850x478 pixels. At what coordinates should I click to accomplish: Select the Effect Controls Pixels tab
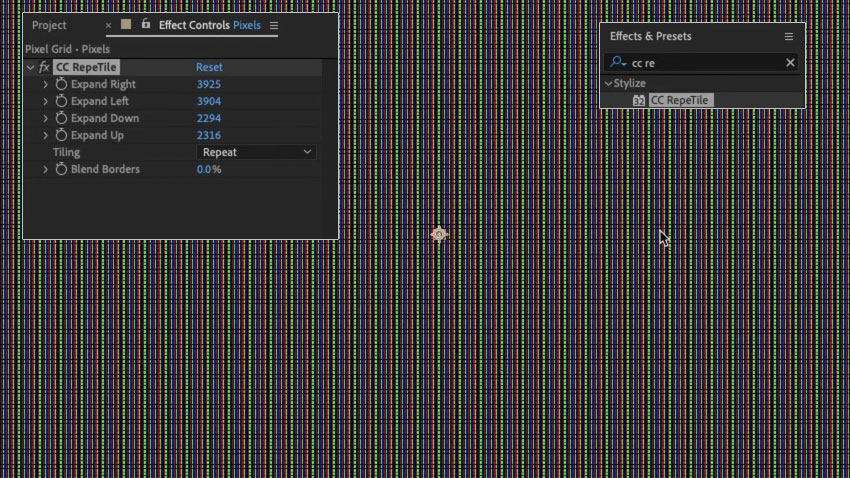[209, 25]
